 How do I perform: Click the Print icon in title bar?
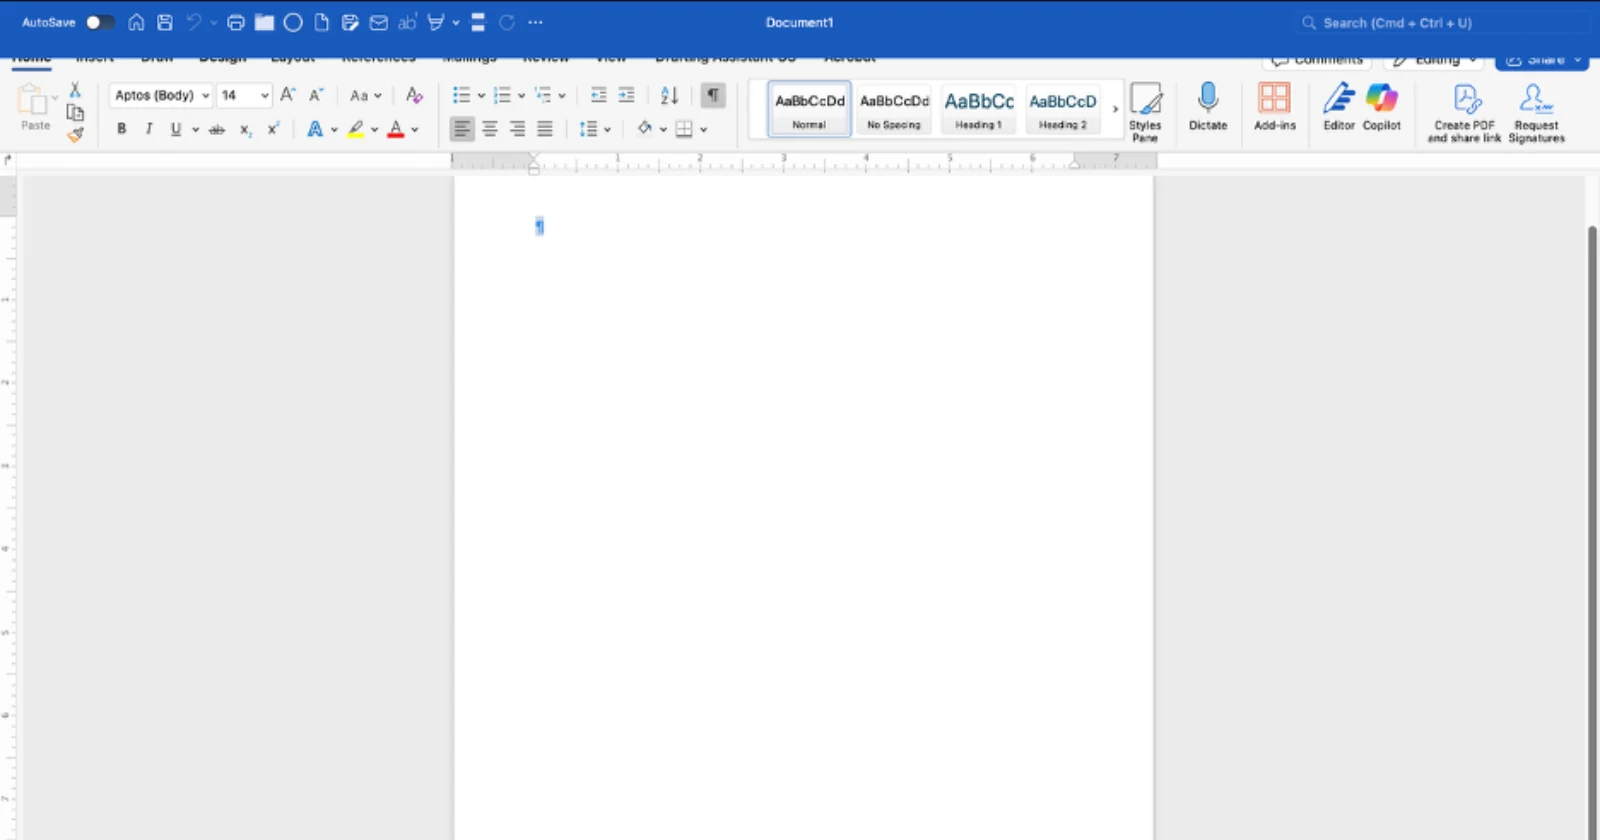click(x=236, y=22)
